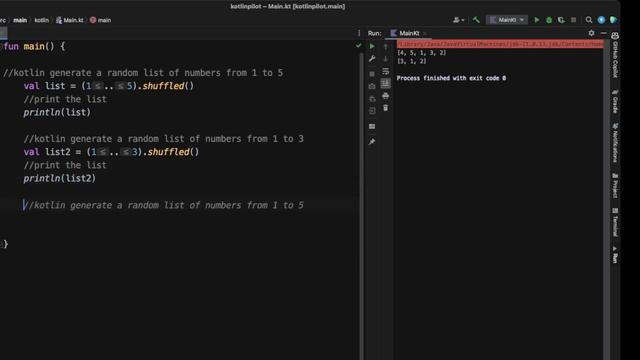Click 'println(list)' line in editor
The image size is (640, 360).
pyautogui.click(x=57, y=112)
